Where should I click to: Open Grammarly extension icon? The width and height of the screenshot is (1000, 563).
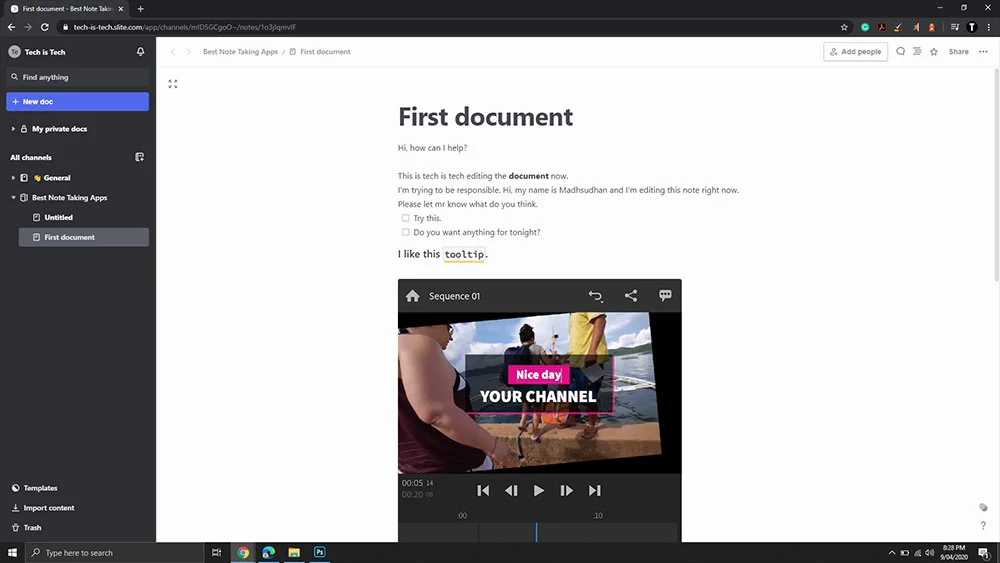(x=865, y=27)
